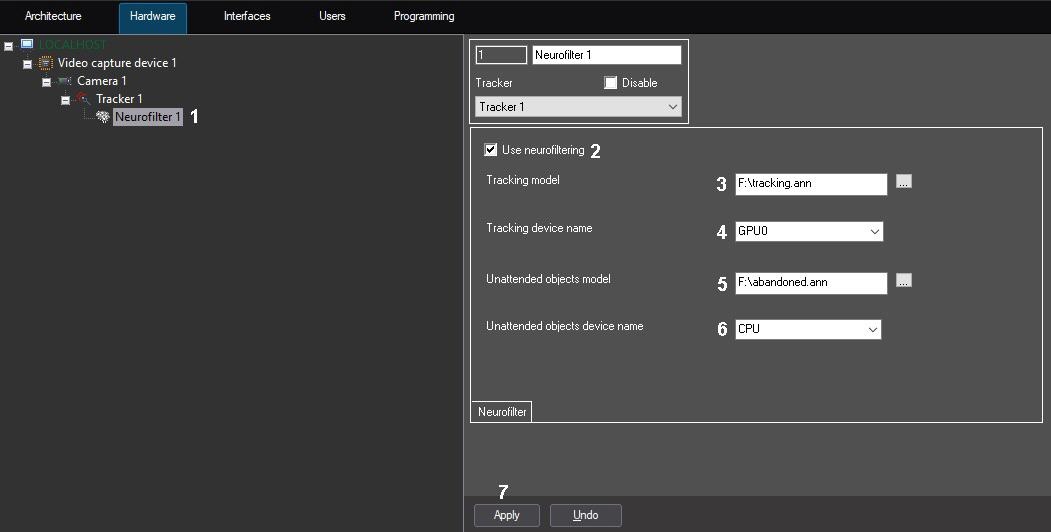Toggle the Disable checkbox
Viewport: 1051px width, 532px height.
pyautogui.click(x=611, y=83)
